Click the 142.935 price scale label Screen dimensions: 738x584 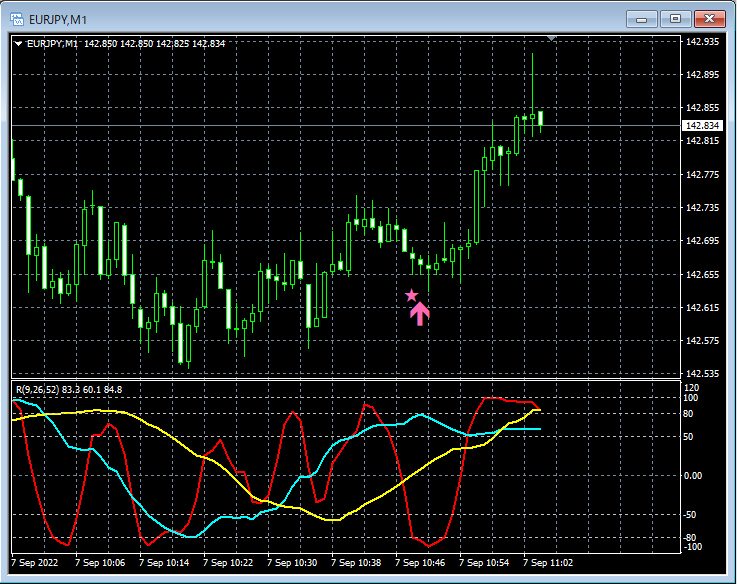[x=702, y=42]
